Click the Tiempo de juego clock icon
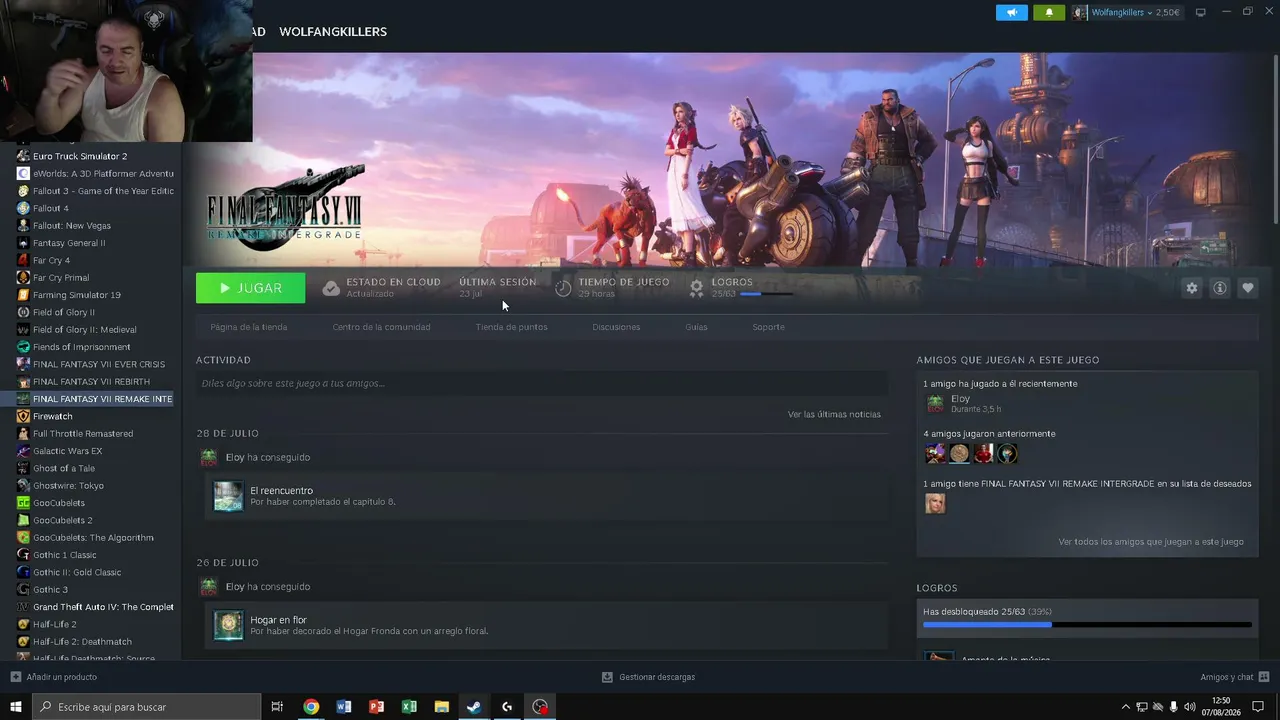 563,288
